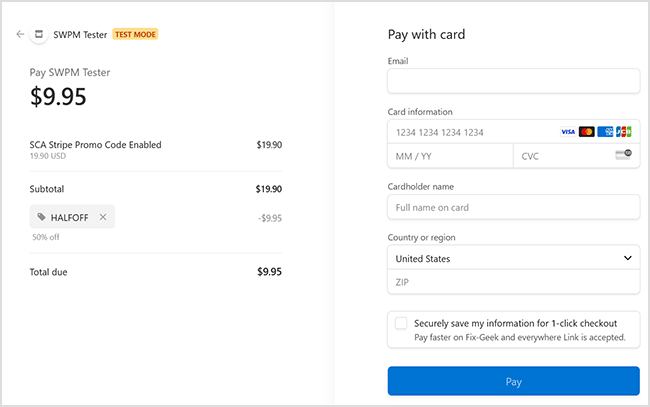Remove the HALFOFF promo code

pyautogui.click(x=103, y=216)
